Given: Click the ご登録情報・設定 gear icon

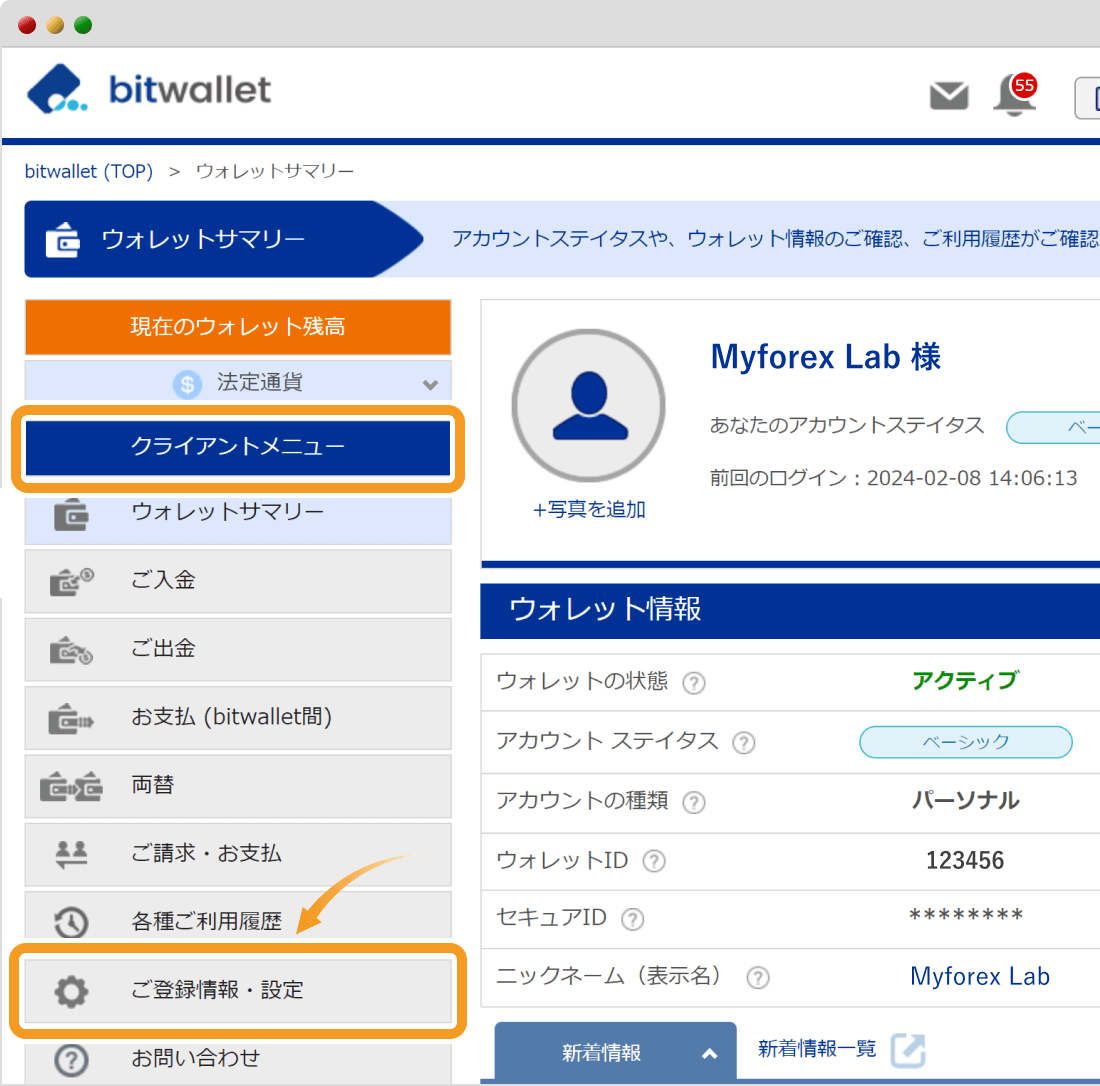Looking at the screenshot, I should (71, 991).
